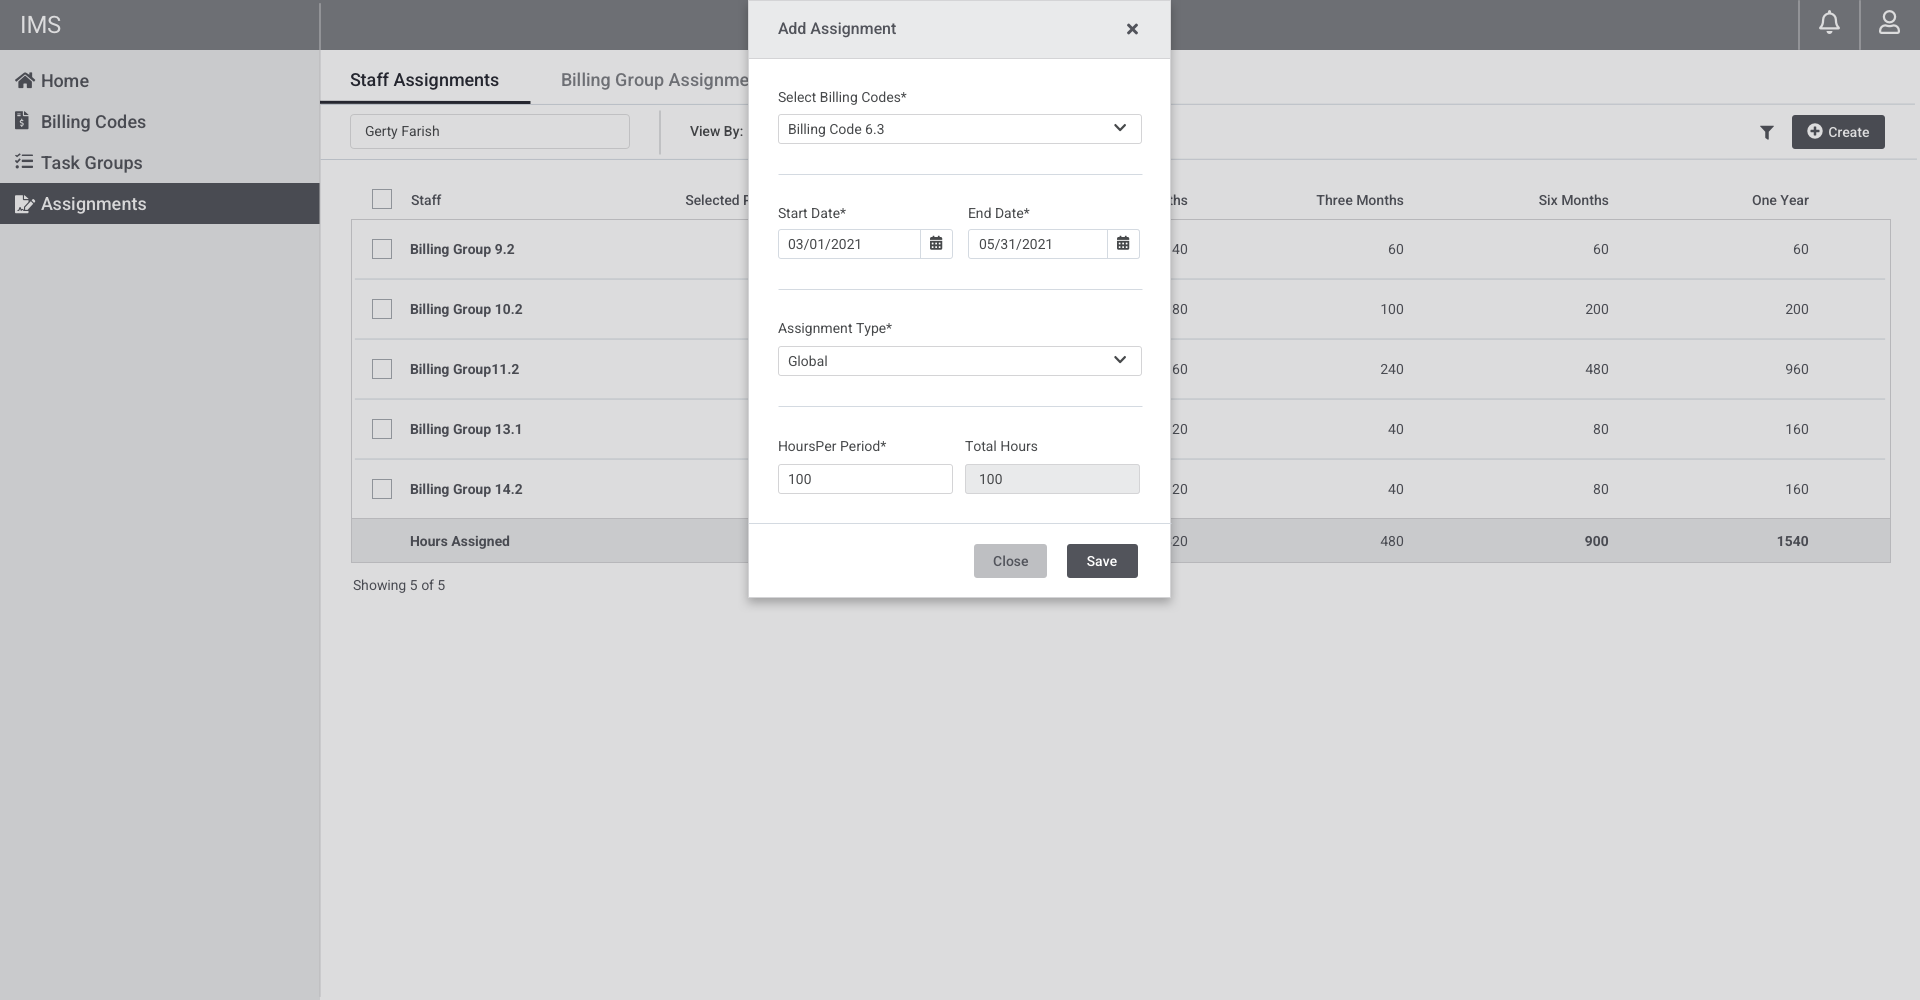1920x1000 pixels.
Task: Switch to the Staff Assignments tab
Action: click(x=424, y=80)
